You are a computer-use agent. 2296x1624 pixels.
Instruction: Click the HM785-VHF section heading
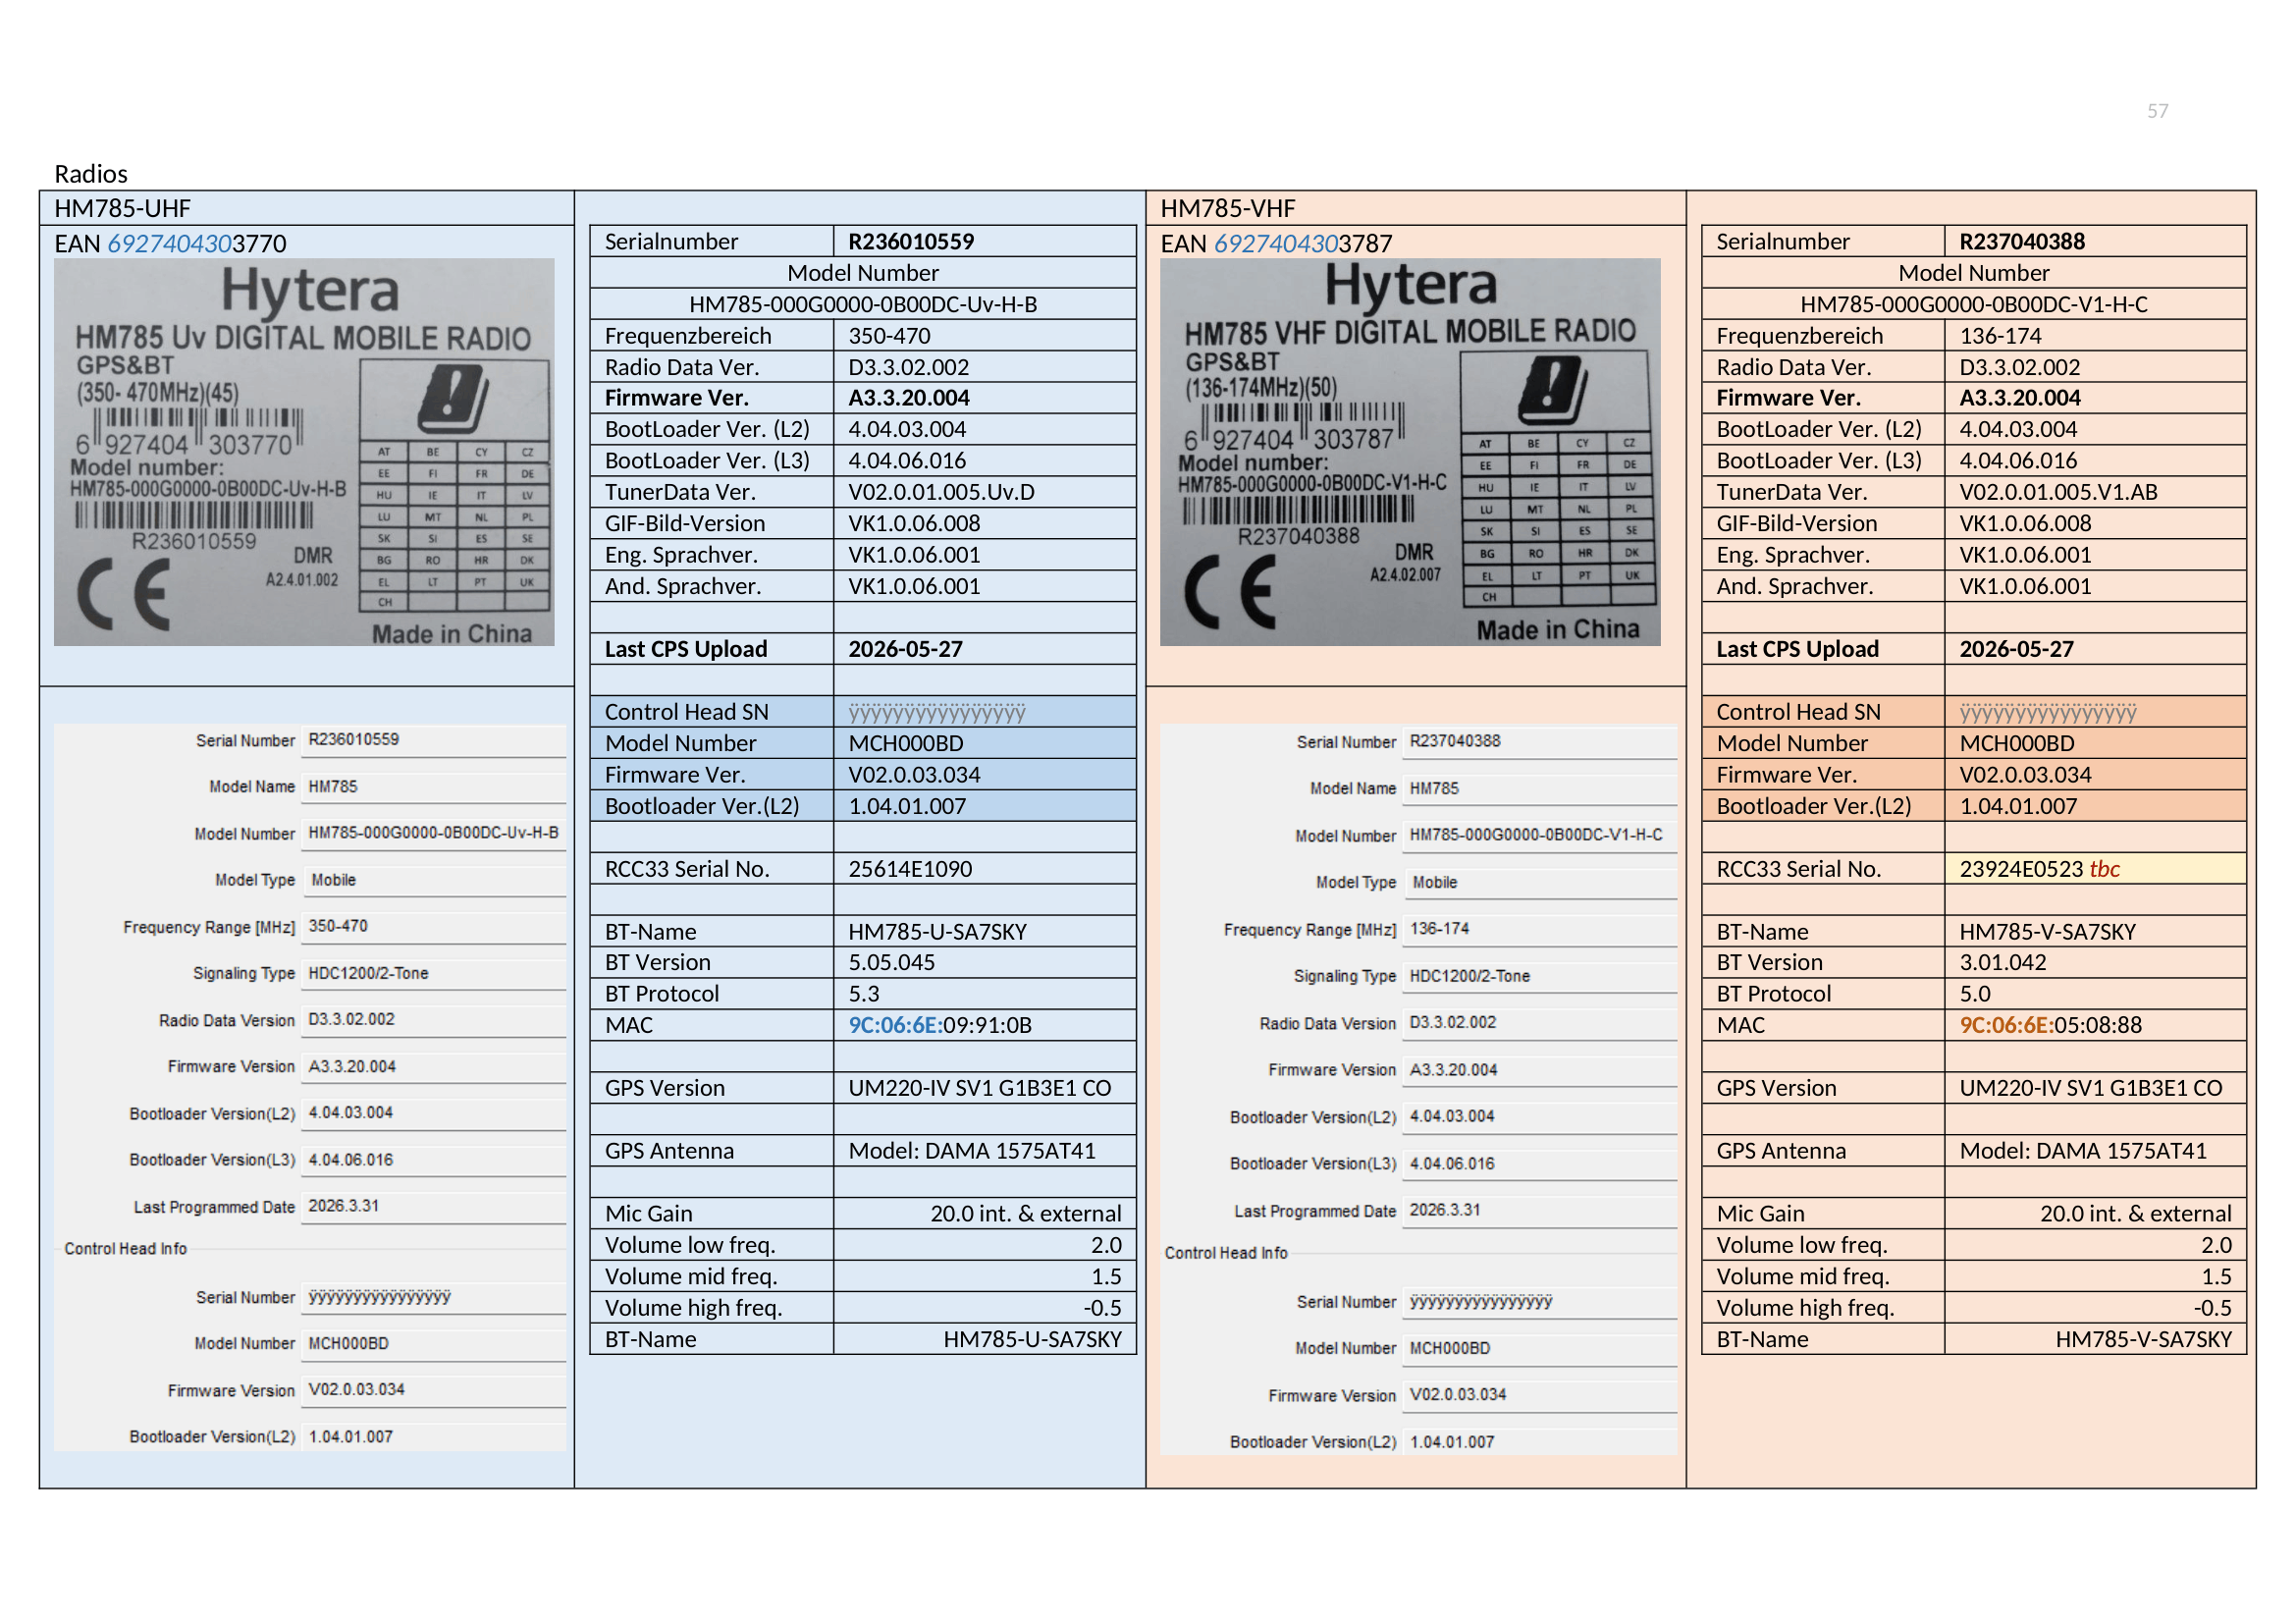pyautogui.click(x=1227, y=208)
